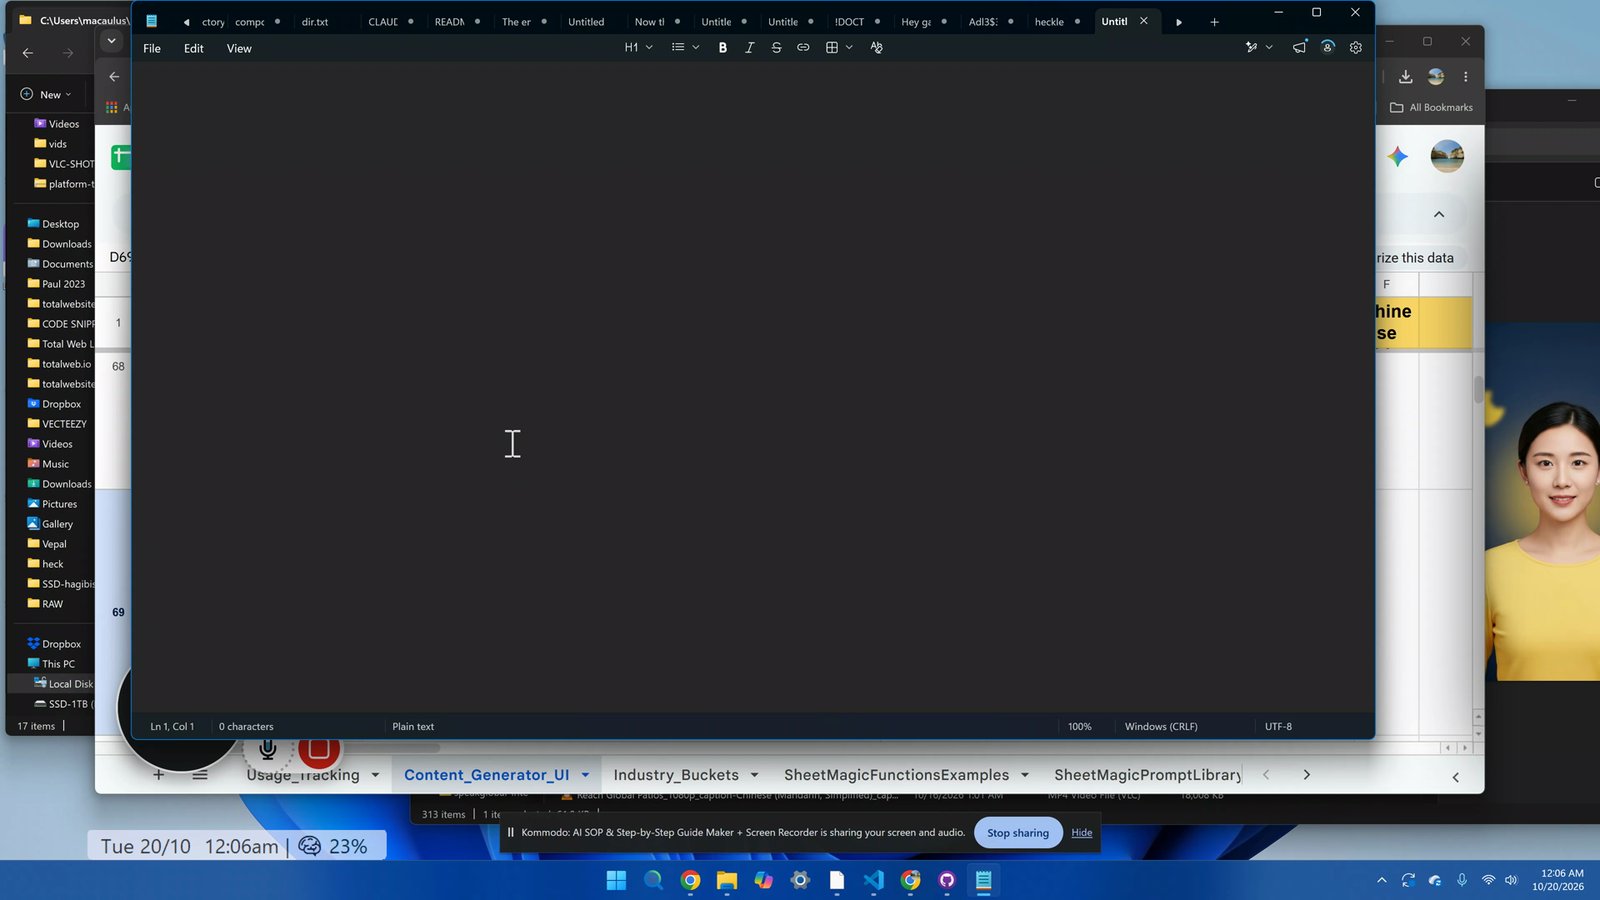
Task: Stop sharing the screen
Action: coord(1018,833)
